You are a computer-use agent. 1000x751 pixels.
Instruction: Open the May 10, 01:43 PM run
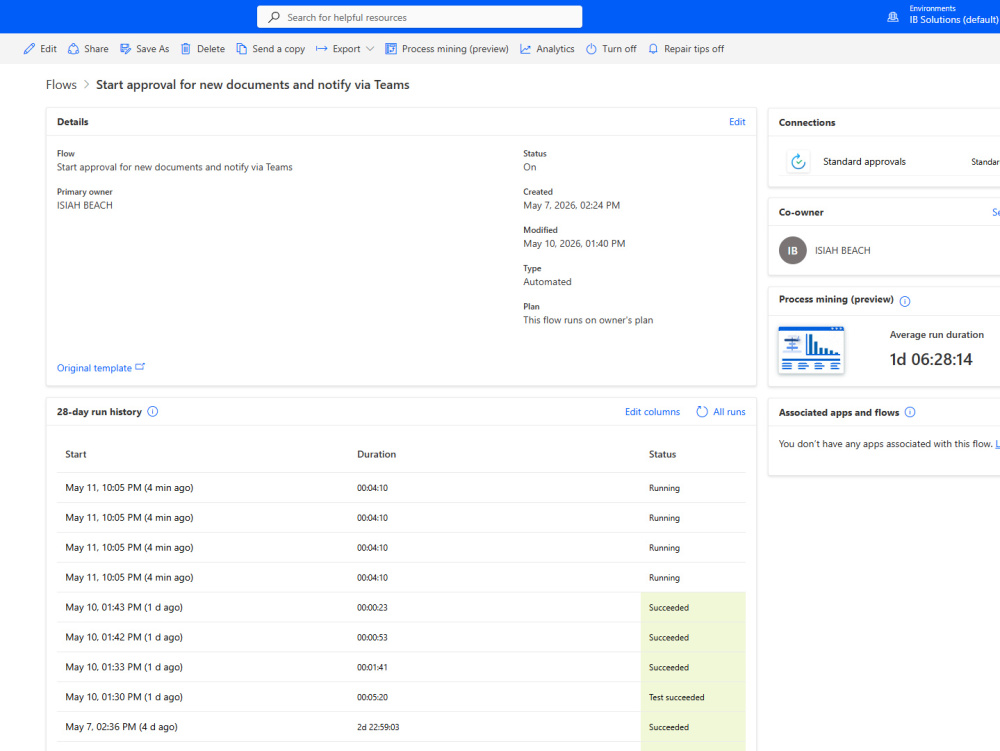[x=401, y=608]
